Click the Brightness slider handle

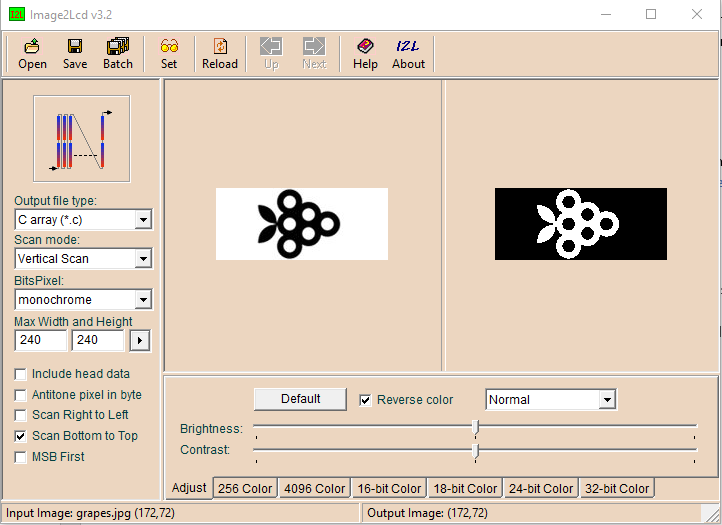click(476, 428)
